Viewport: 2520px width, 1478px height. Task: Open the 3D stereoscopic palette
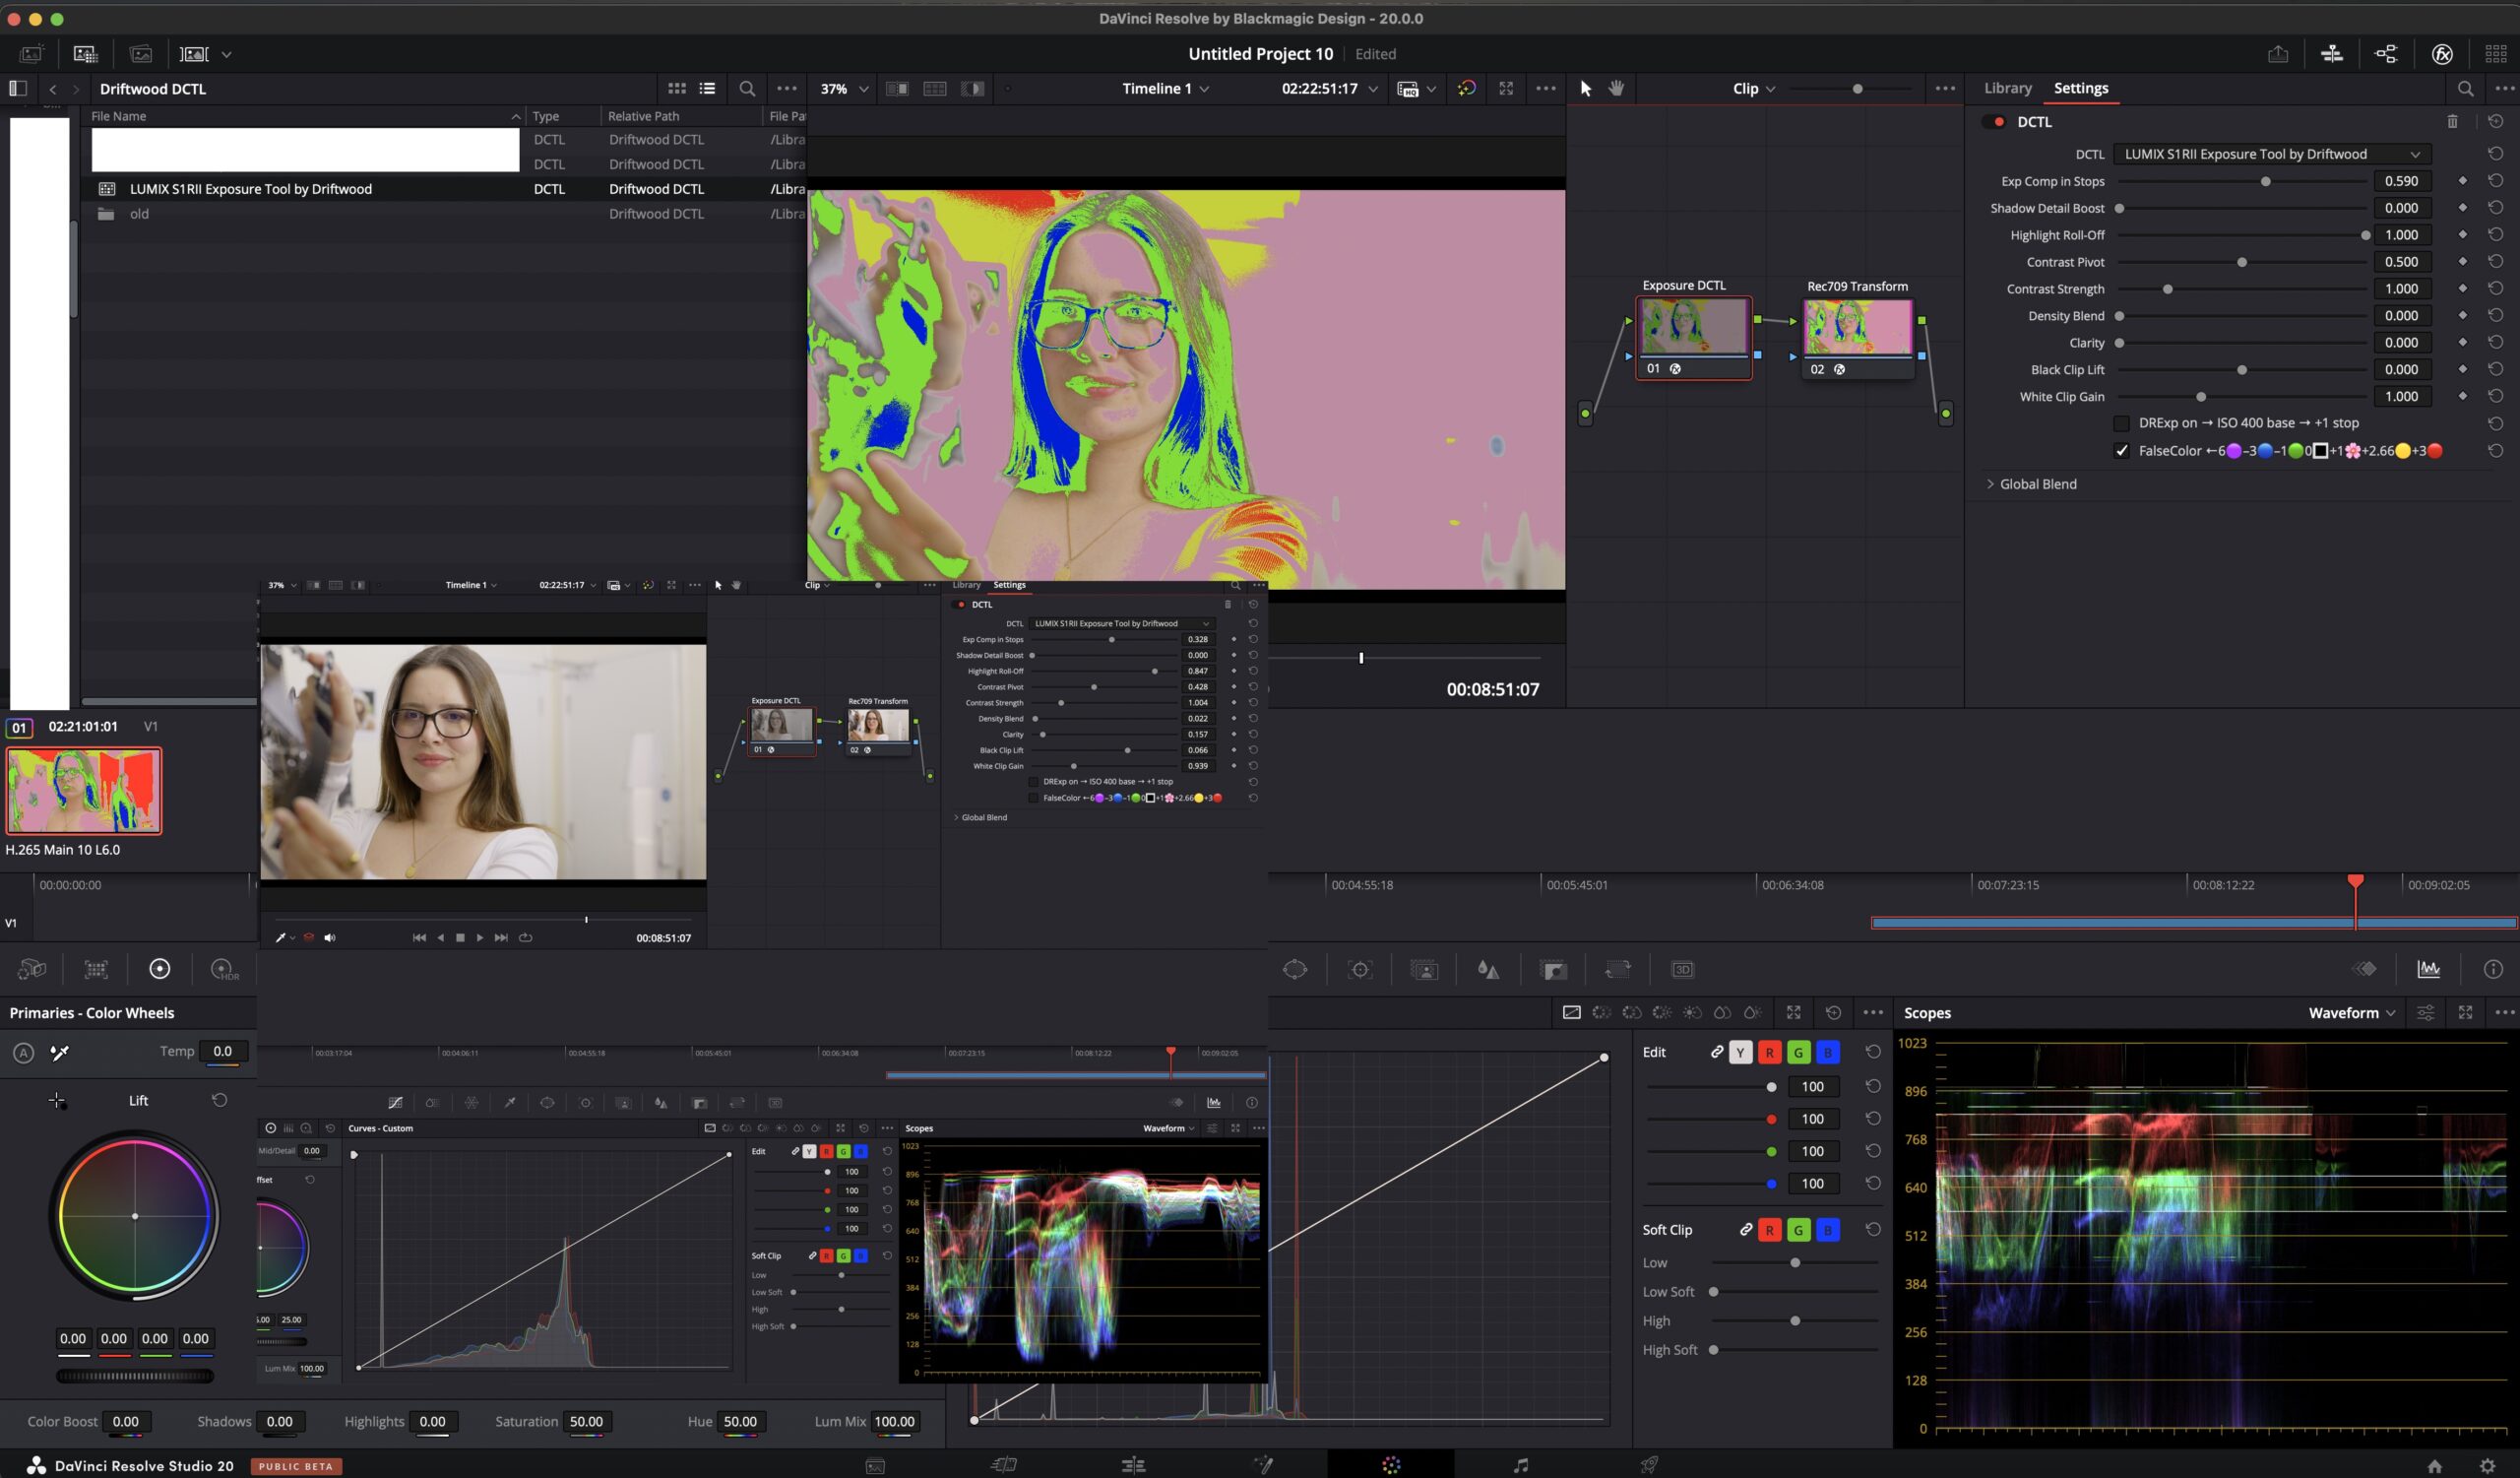click(x=1682, y=969)
